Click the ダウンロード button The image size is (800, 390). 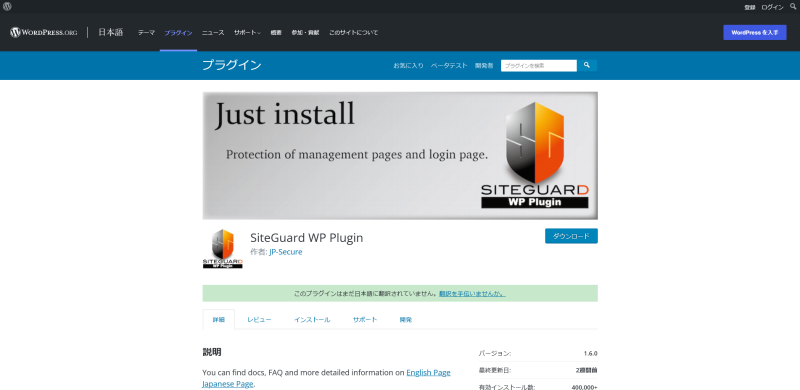point(571,236)
